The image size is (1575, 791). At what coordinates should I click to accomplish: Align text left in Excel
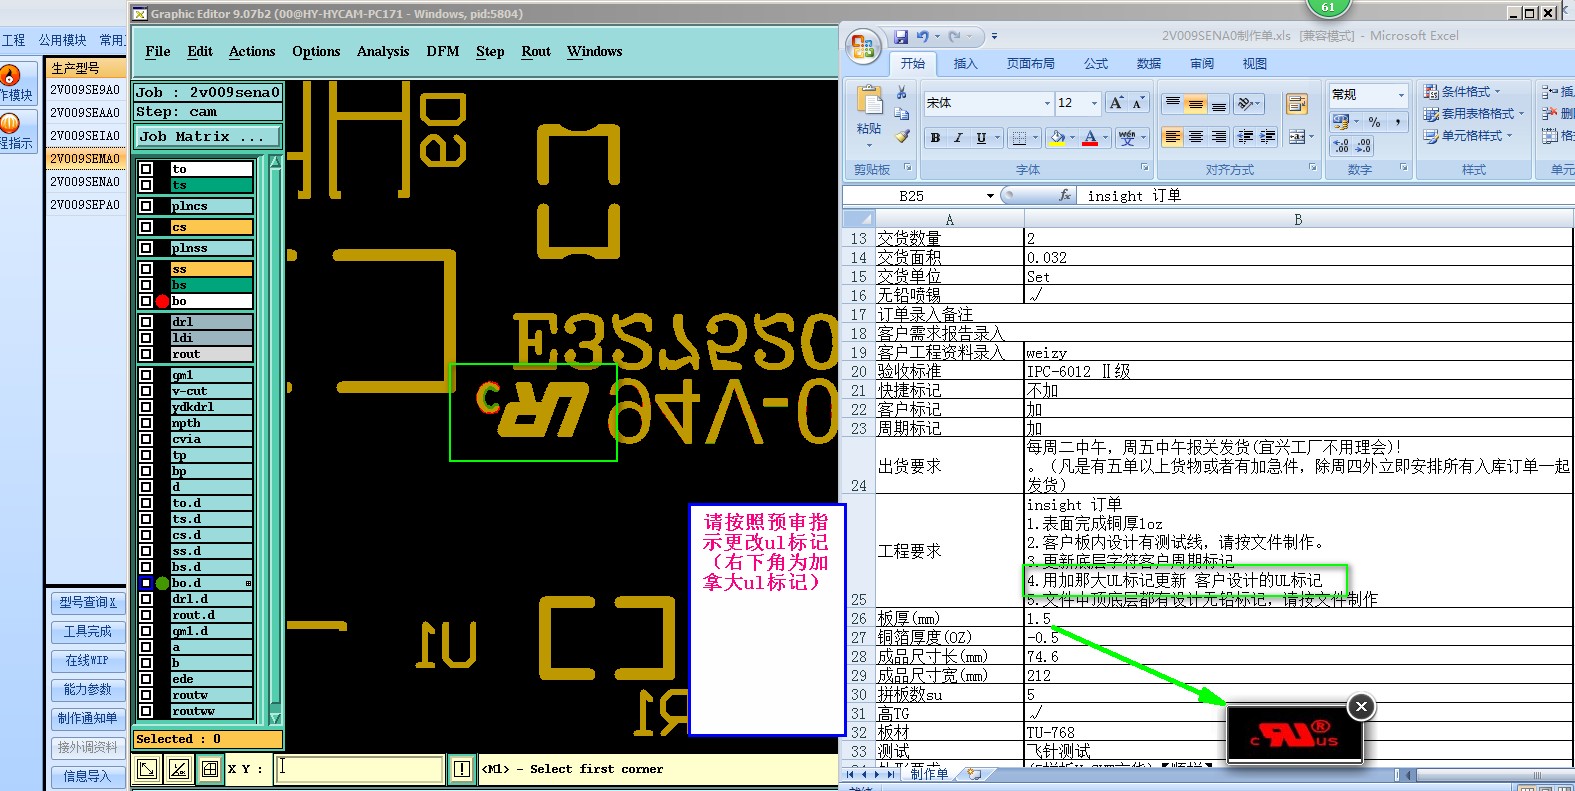[x=1173, y=137]
